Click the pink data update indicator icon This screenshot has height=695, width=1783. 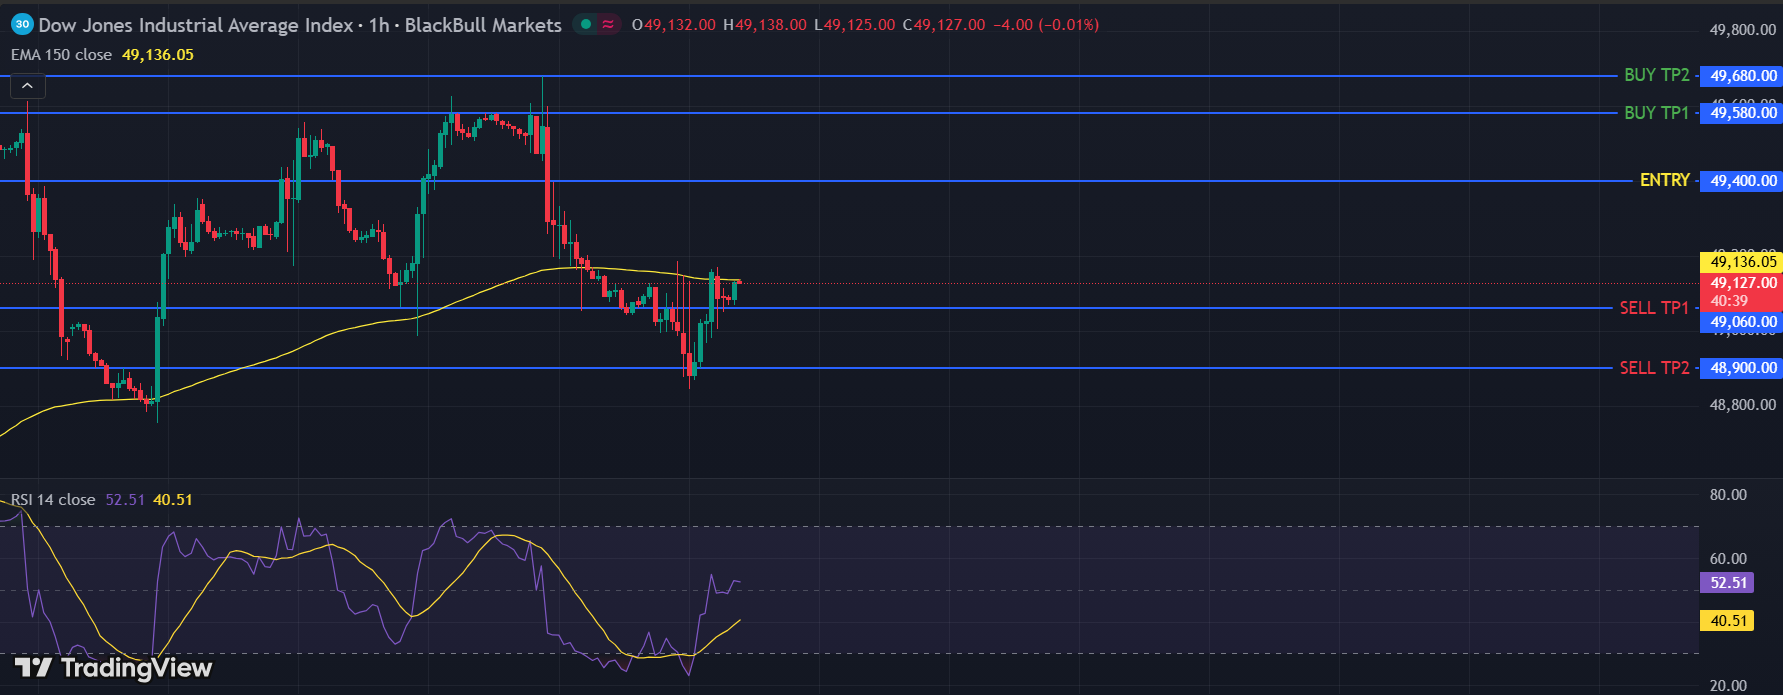point(608,24)
